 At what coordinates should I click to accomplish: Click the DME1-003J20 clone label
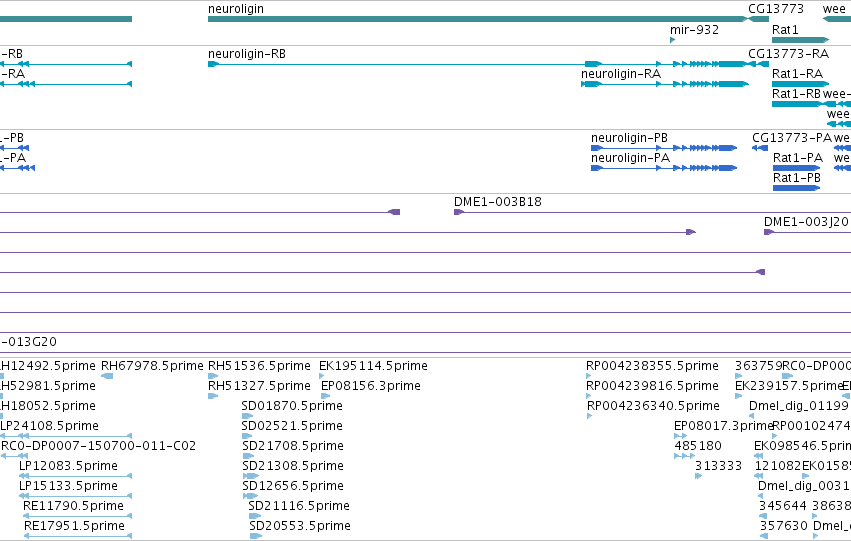(806, 222)
